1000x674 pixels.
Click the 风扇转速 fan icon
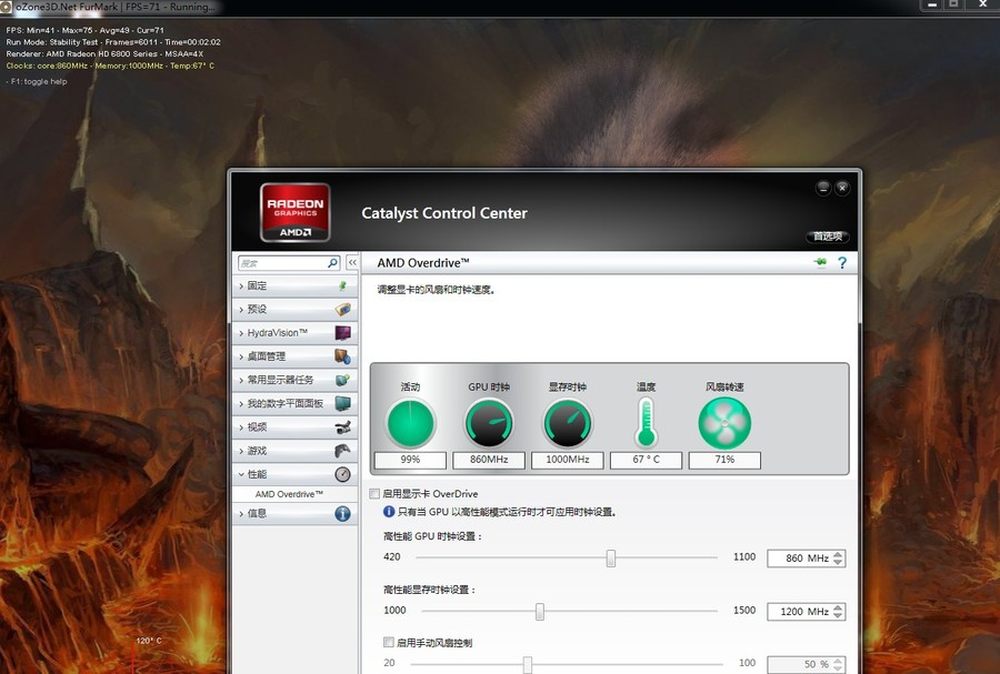coord(724,423)
